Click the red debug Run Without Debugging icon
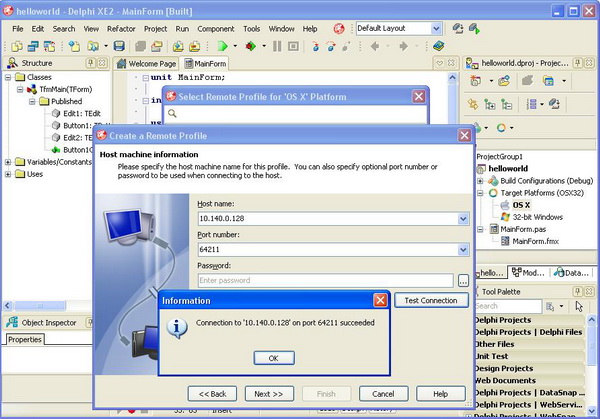Screen dimensions: 600x419 [x=251, y=46]
